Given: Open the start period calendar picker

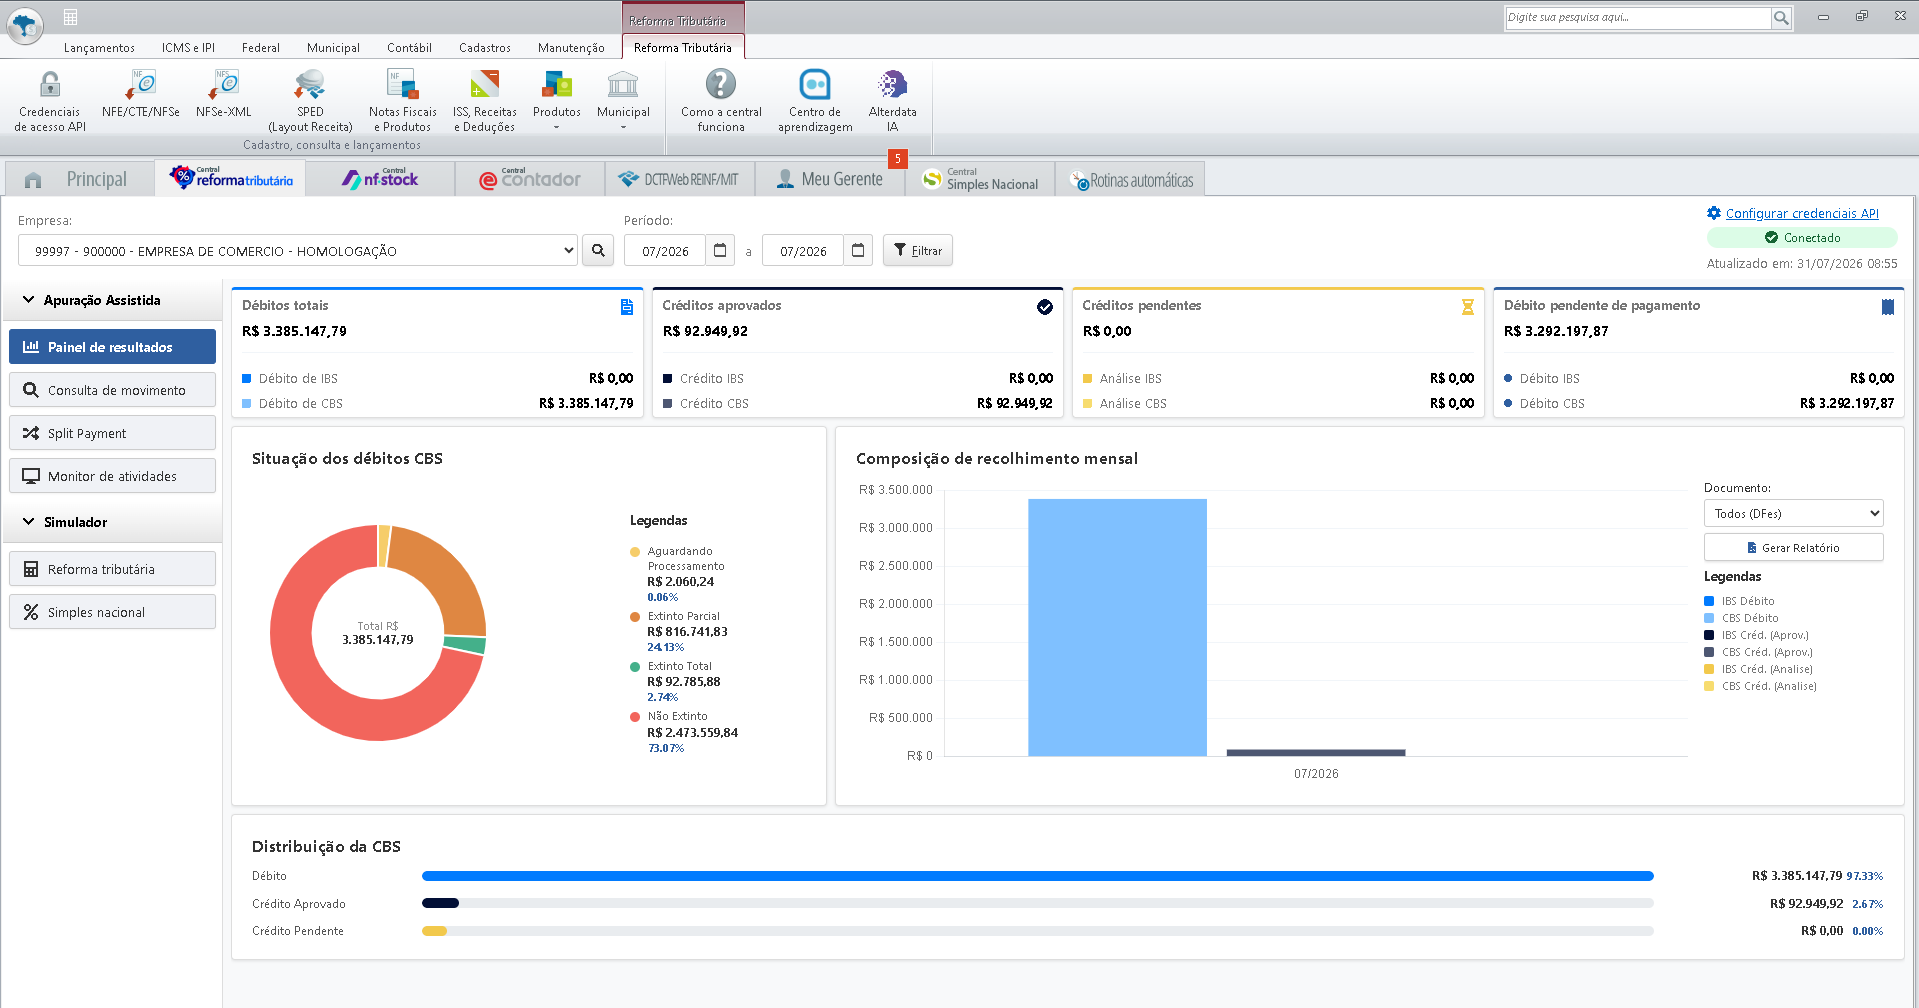Looking at the screenshot, I should tap(720, 251).
